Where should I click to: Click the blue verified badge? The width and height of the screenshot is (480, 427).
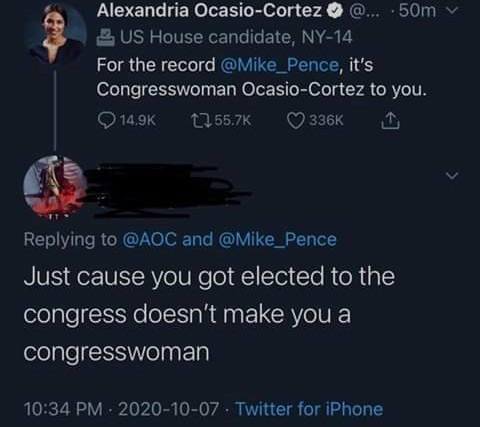[x=335, y=11]
